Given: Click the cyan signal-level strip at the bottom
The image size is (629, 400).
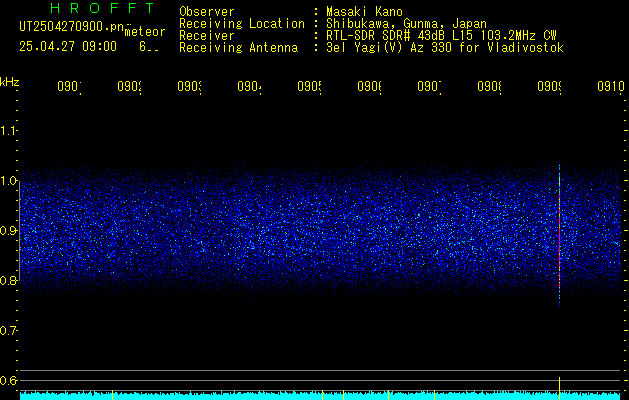Looking at the screenshot, I should (x=320, y=396).
